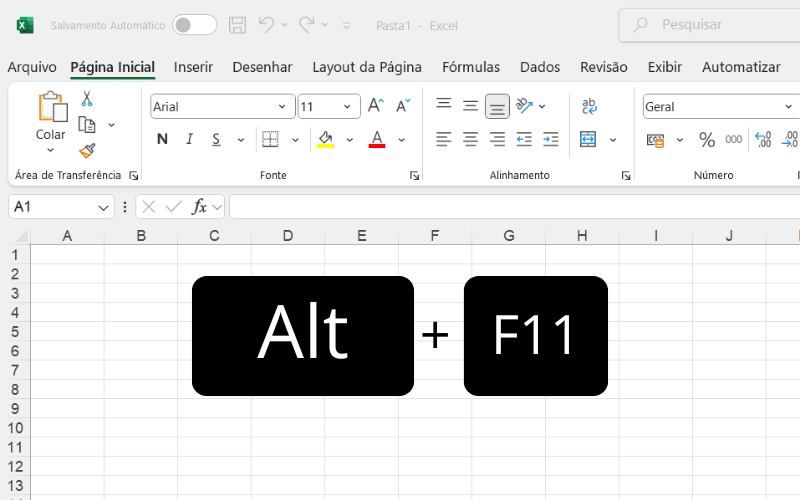Toggle italic formatting with the I button

(x=189, y=139)
